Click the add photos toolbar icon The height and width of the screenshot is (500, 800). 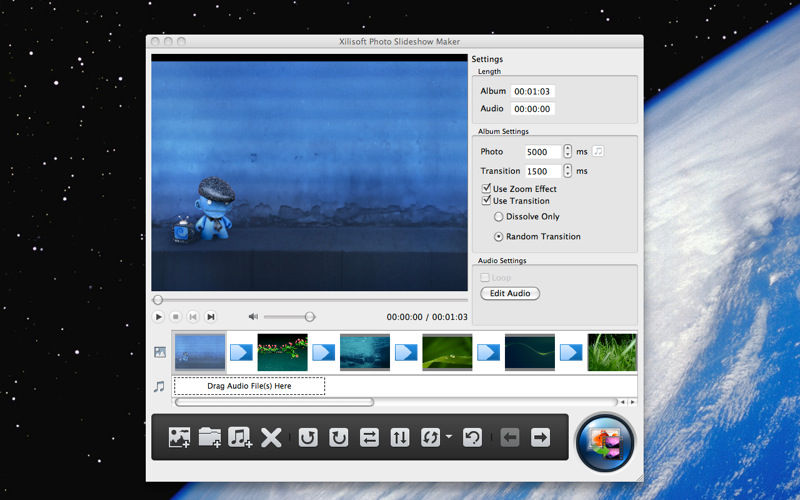[179, 437]
